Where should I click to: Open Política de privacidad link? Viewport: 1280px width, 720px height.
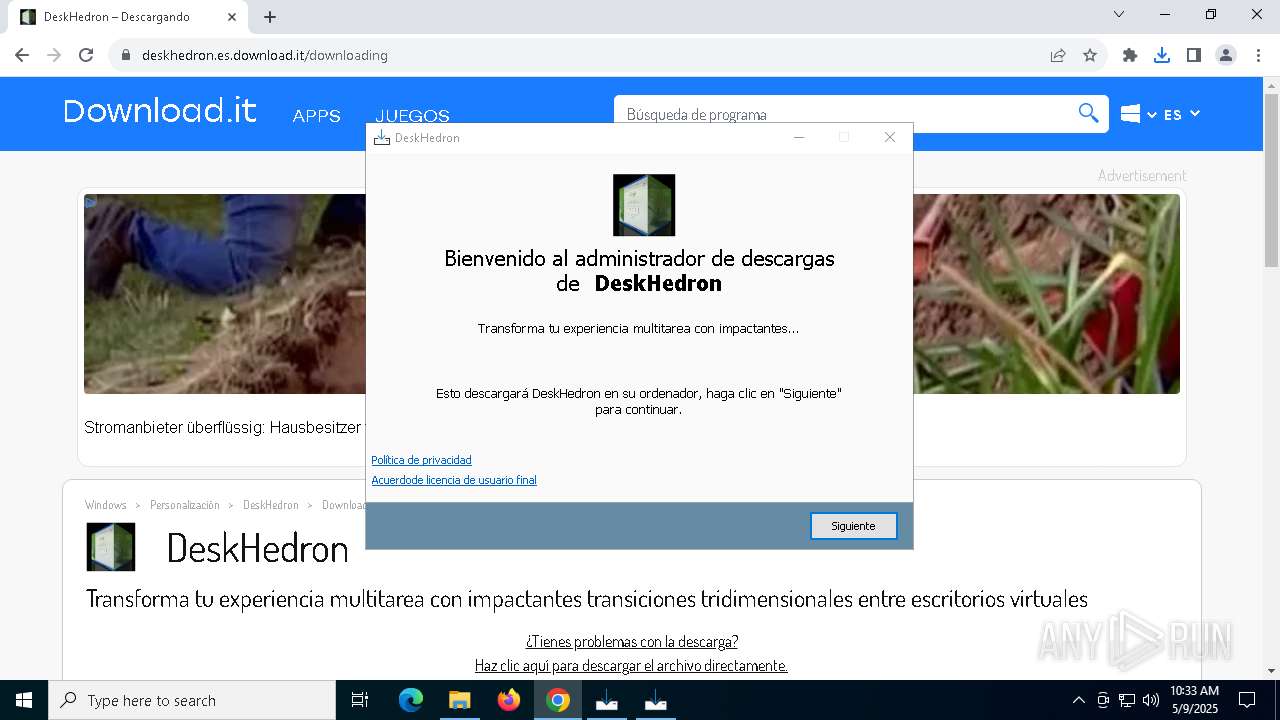coord(421,460)
